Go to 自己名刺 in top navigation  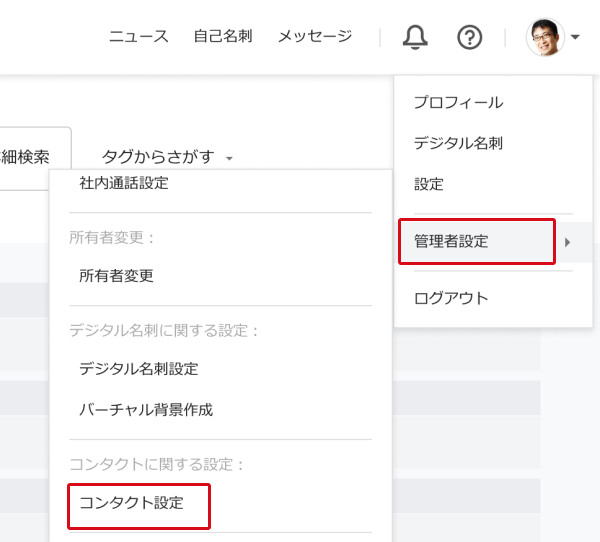223,37
